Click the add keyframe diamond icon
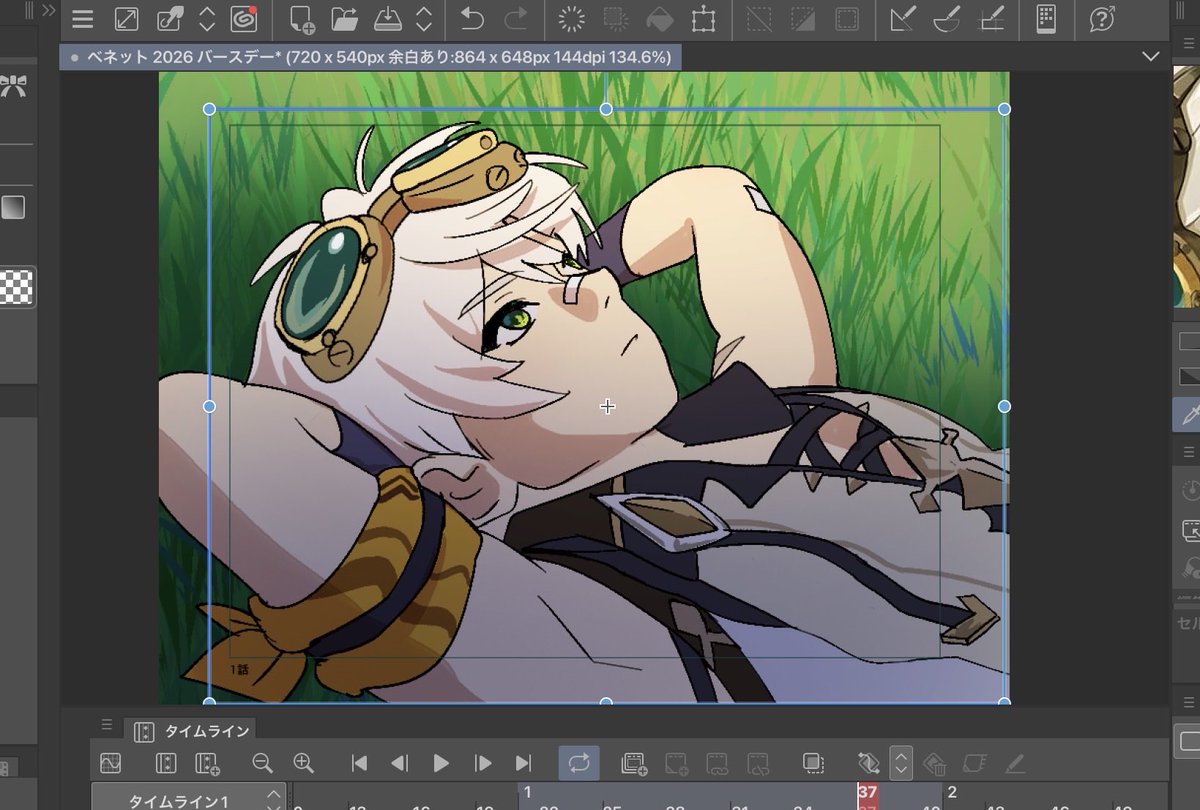This screenshot has height=810, width=1200. 868,763
